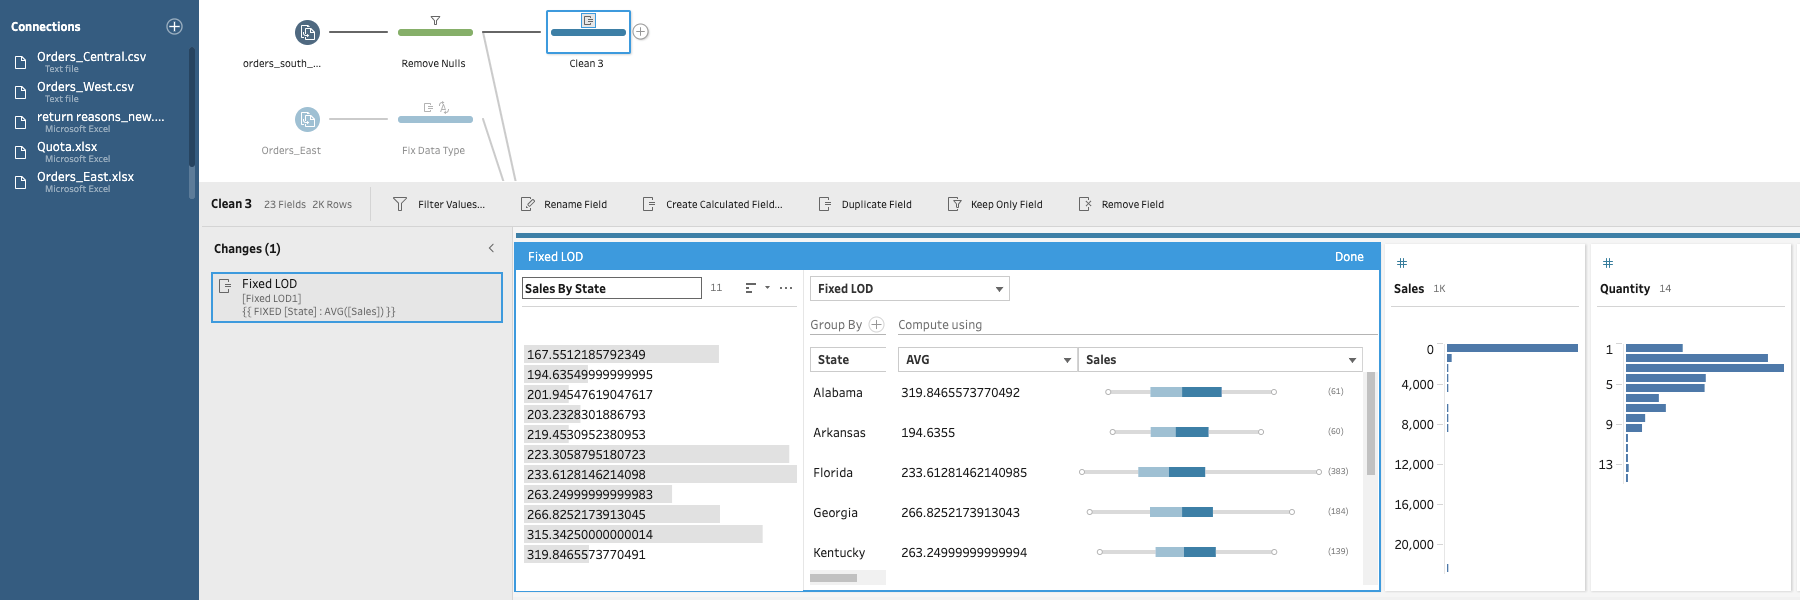The width and height of the screenshot is (1800, 600).
Task: Open the AVG aggregation dropdown
Action: click(988, 359)
